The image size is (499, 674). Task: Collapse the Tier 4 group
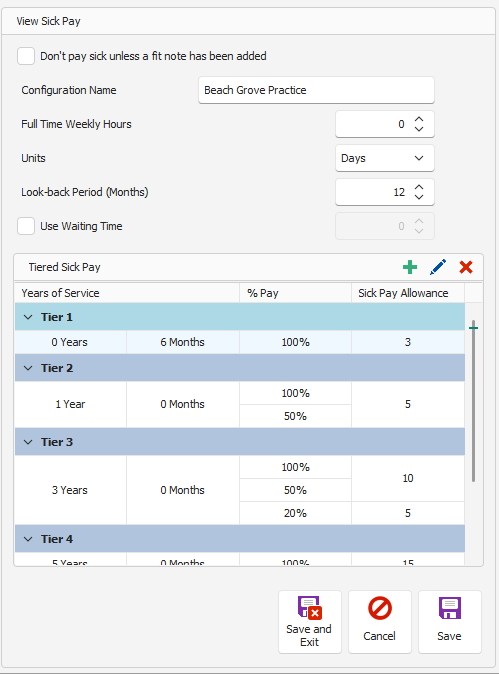tap(28, 539)
